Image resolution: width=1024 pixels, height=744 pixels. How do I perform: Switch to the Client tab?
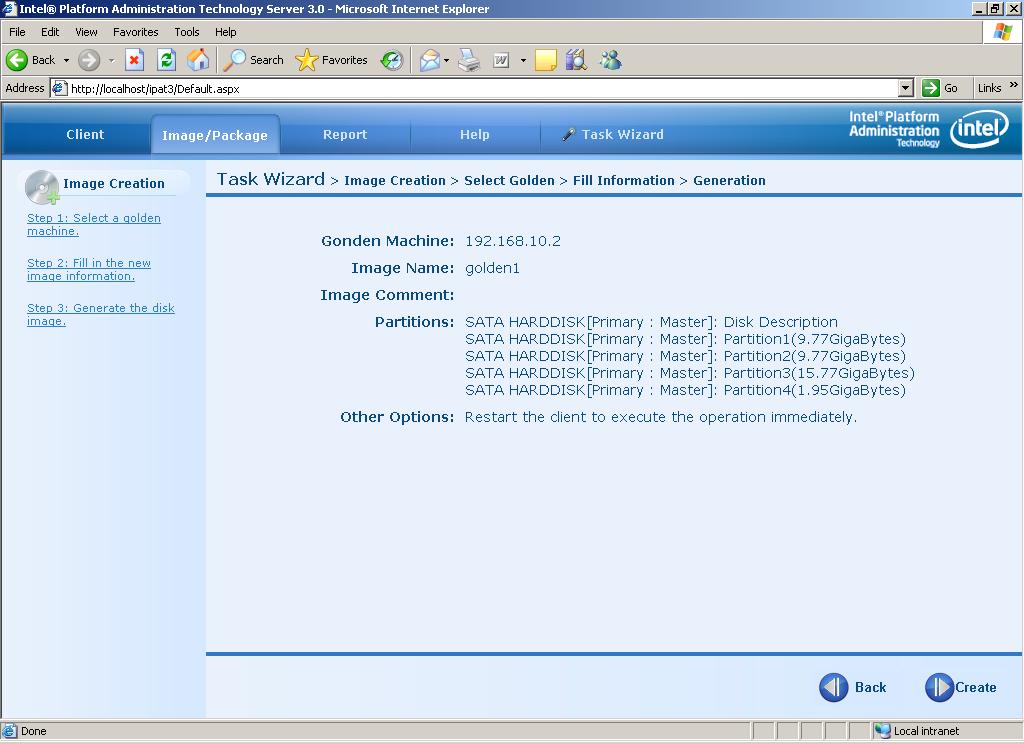tap(85, 135)
